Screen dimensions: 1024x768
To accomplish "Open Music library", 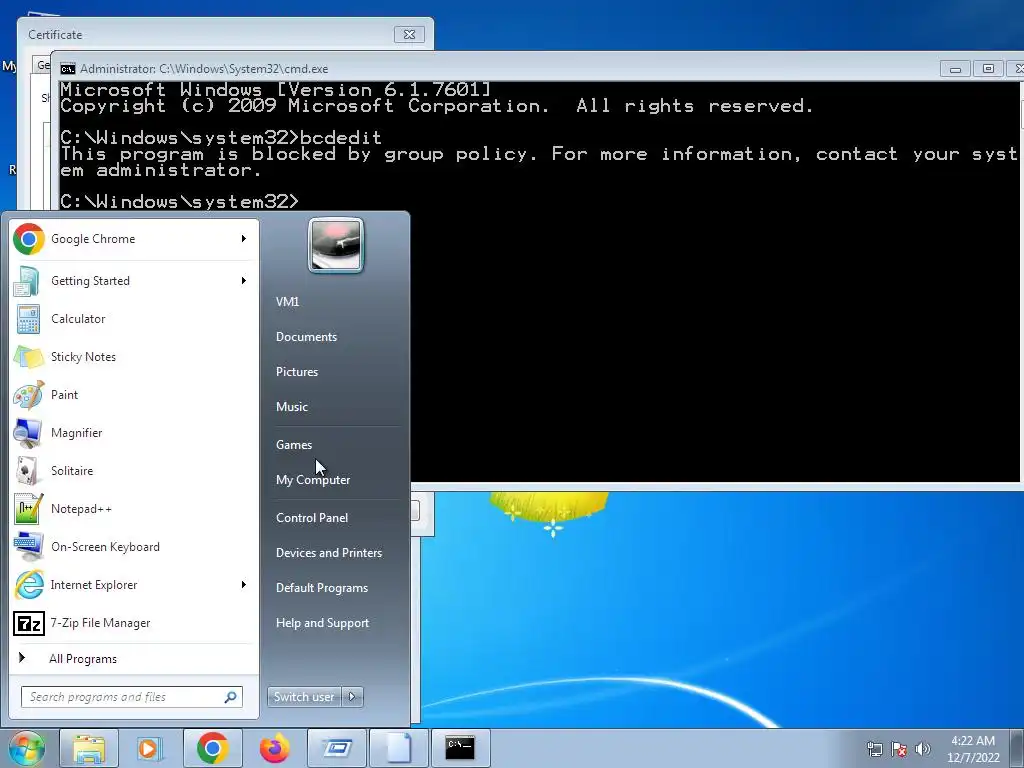I will click(x=291, y=407).
